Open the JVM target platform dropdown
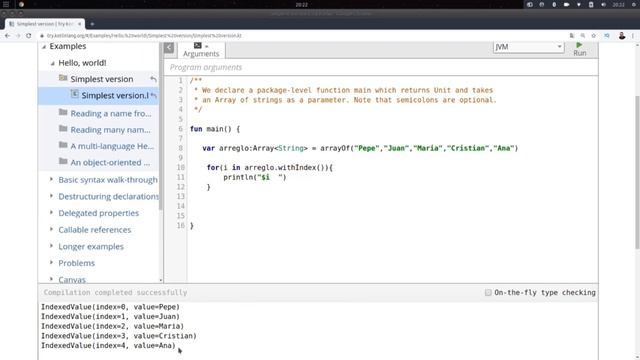 (x=528, y=47)
